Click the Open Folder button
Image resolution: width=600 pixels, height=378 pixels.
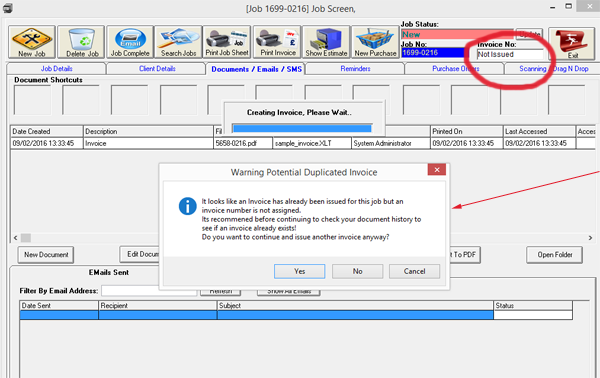coord(554,255)
